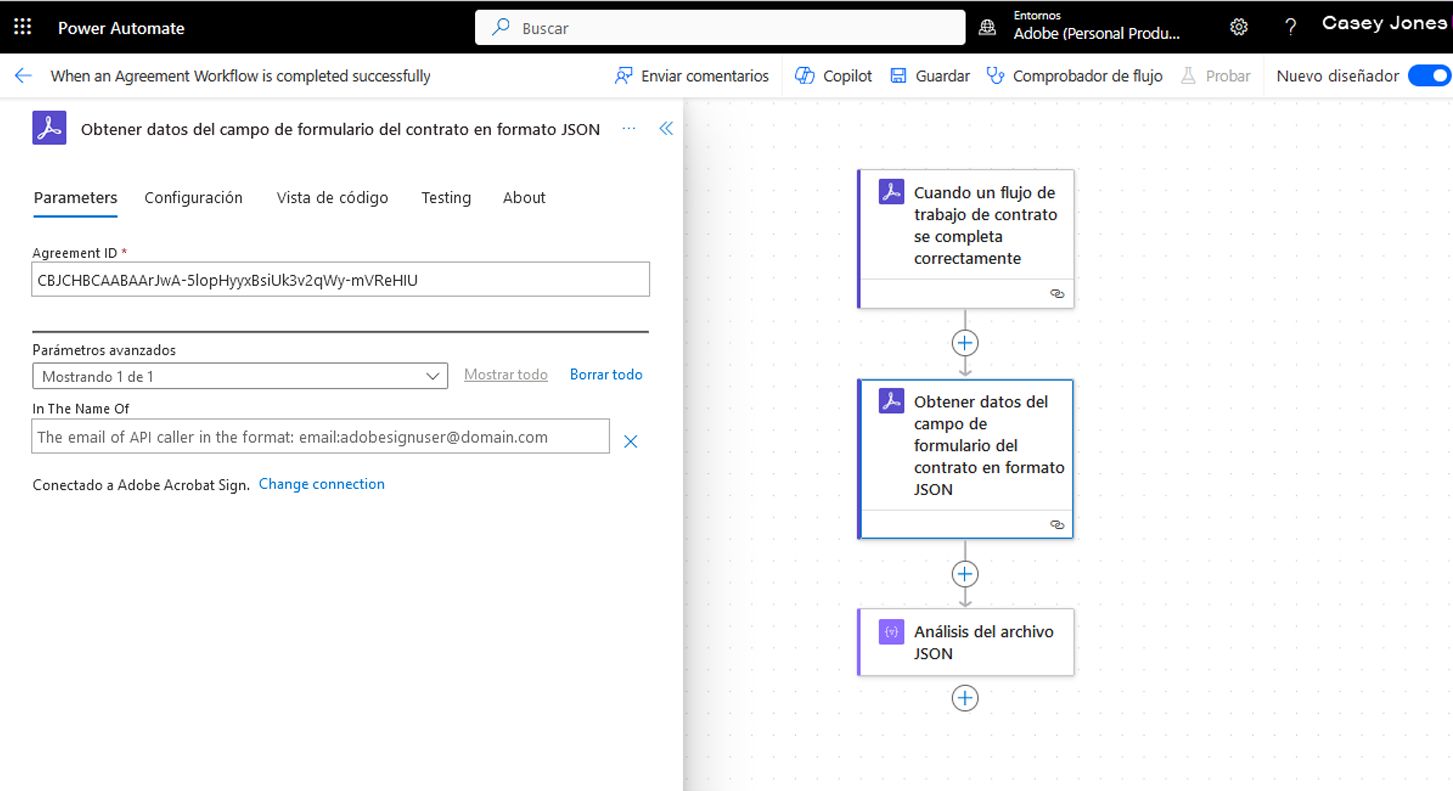Click the Comprobador de flujo stethoscope icon
Screen dimensions: 1453x791
pyautogui.click(x=995, y=76)
